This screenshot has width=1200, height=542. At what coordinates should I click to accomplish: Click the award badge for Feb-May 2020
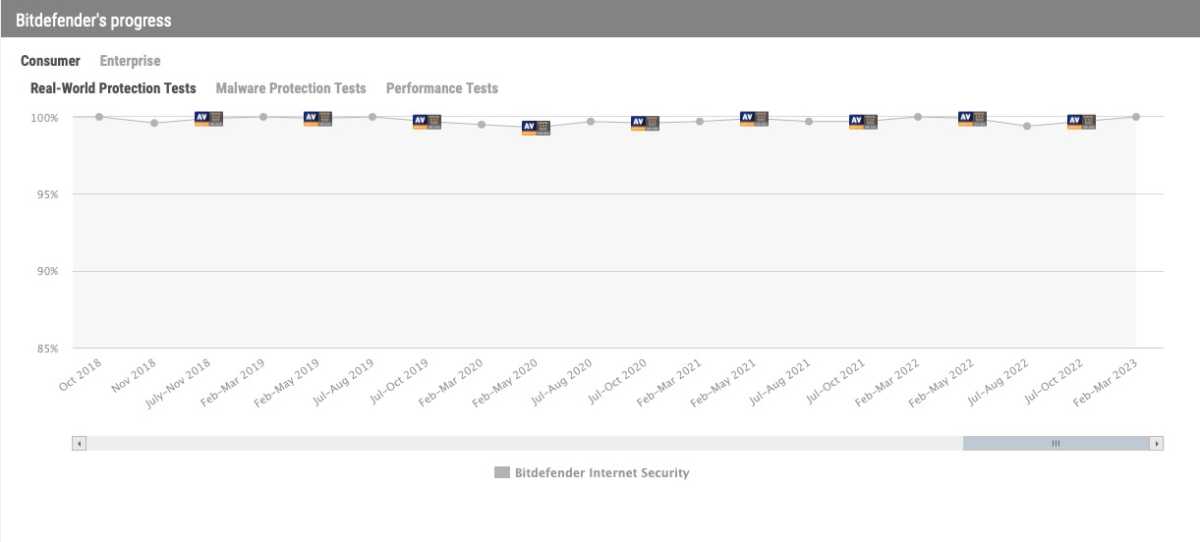(536, 127)
